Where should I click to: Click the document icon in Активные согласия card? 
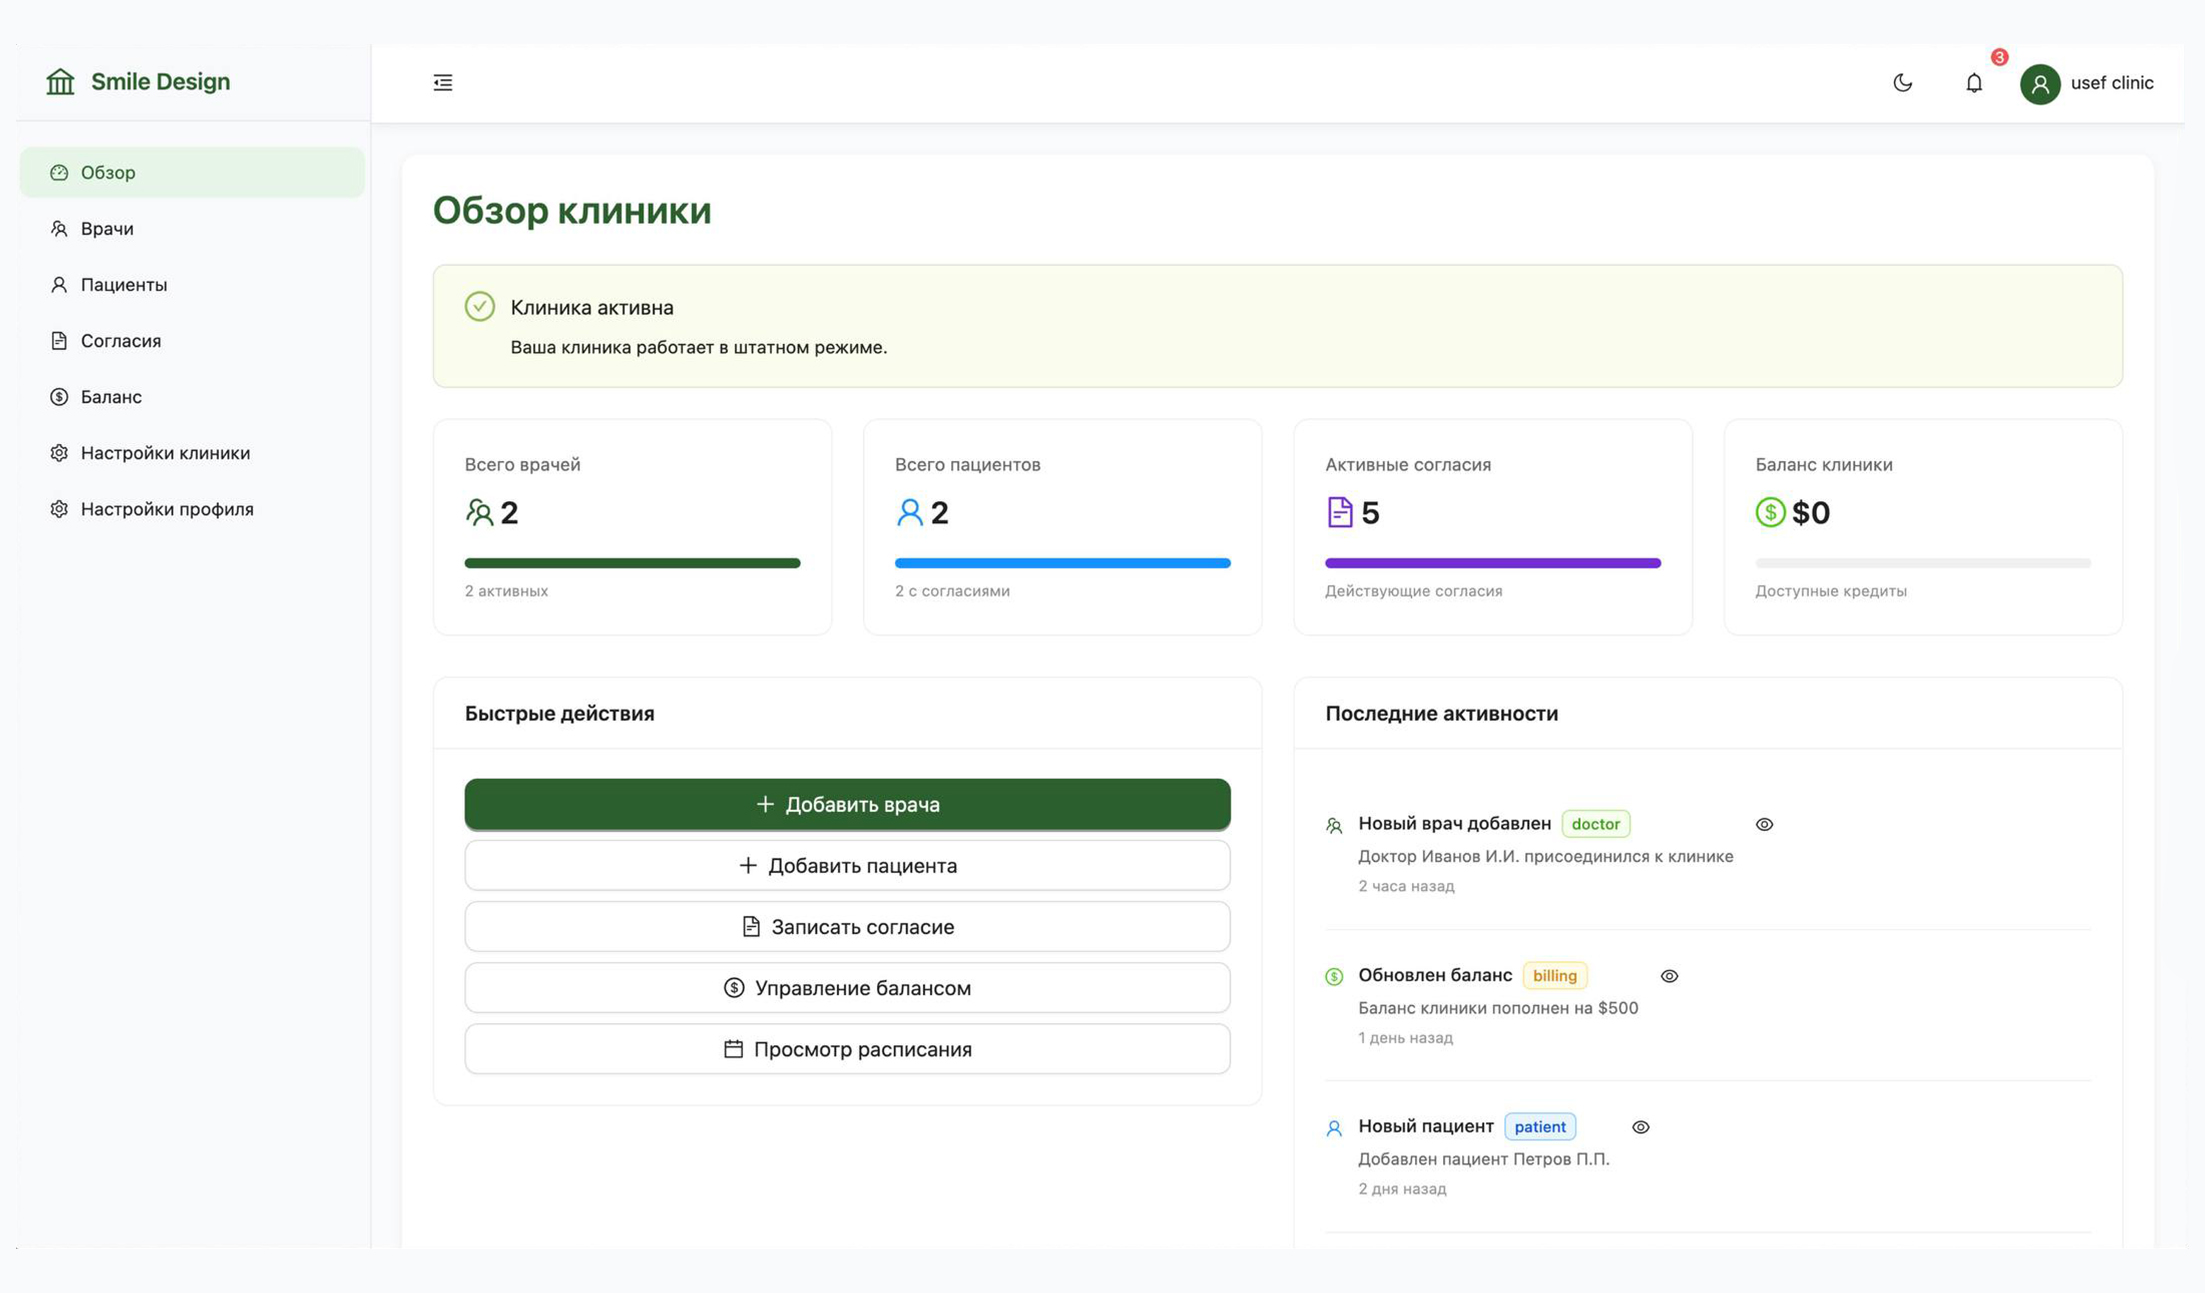(x=1339, y=512)
